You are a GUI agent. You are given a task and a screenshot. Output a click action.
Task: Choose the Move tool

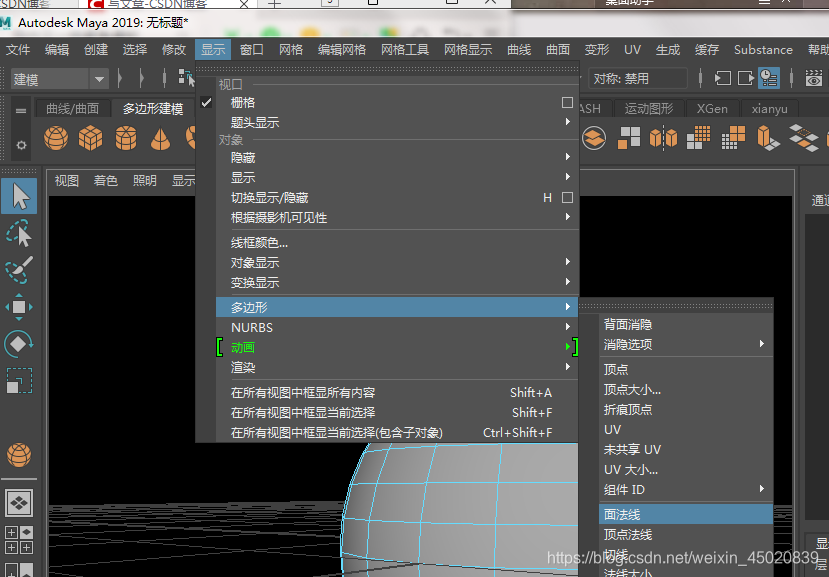click(19, 307)
